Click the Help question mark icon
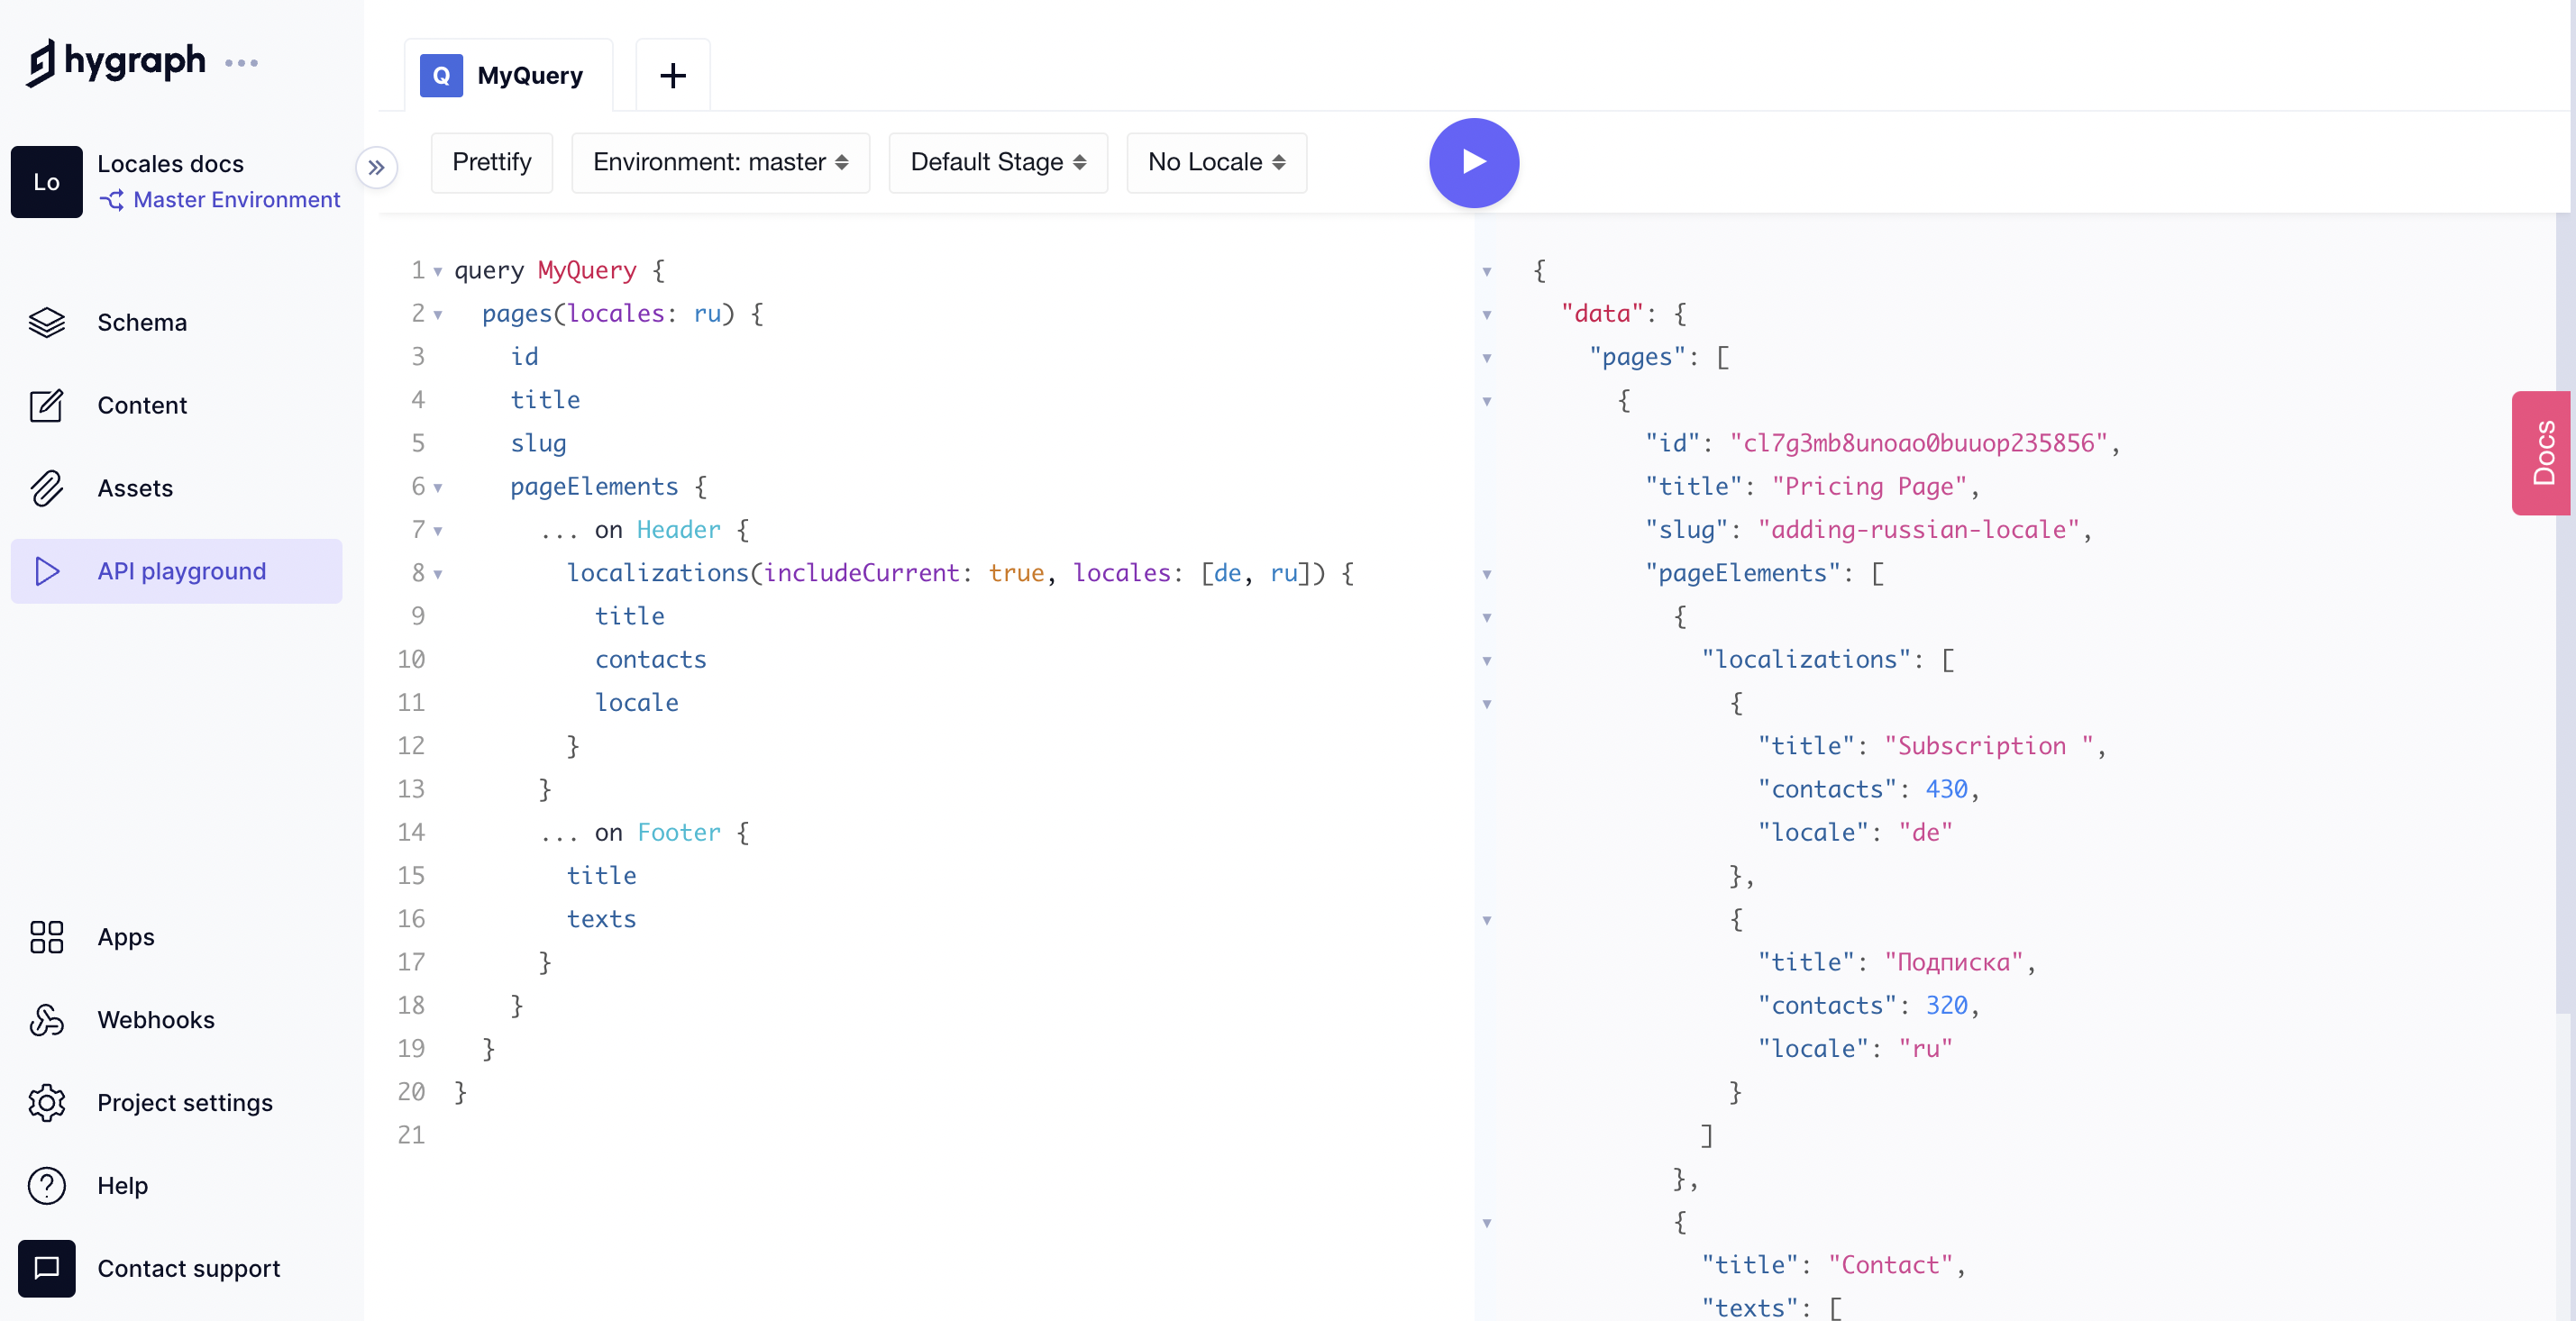 46,1186
